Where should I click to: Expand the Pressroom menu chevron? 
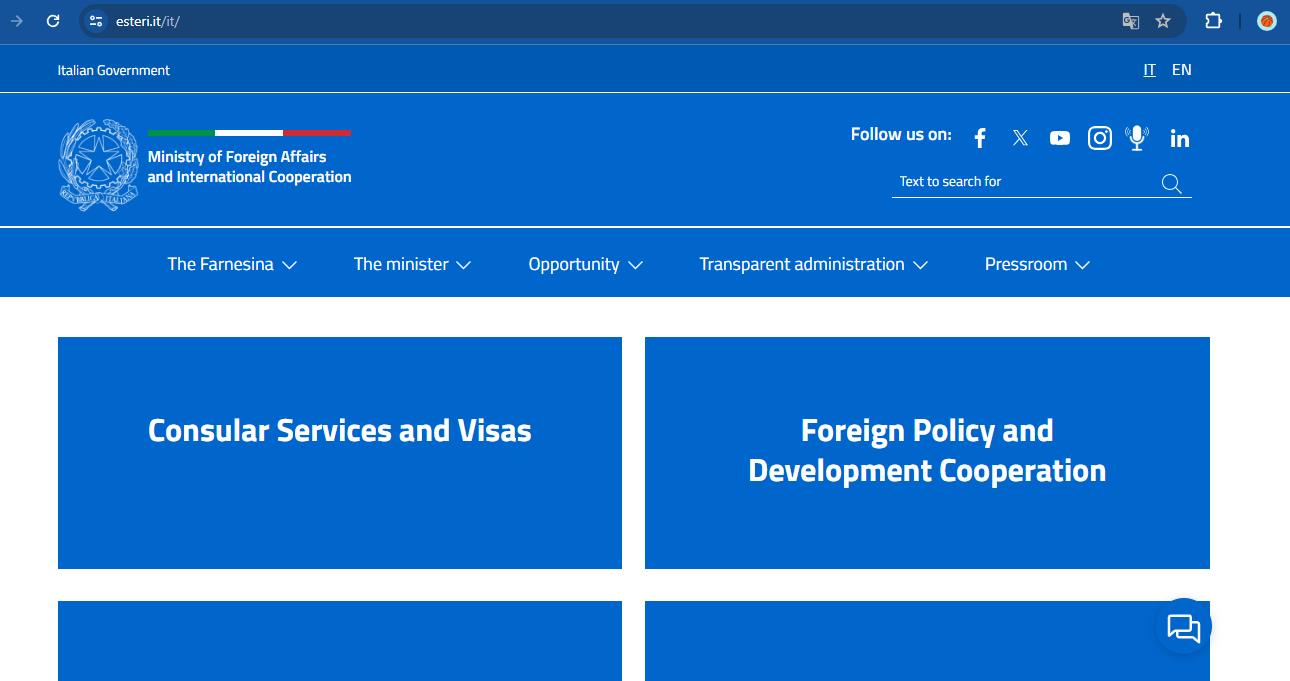click(1082, 265)
